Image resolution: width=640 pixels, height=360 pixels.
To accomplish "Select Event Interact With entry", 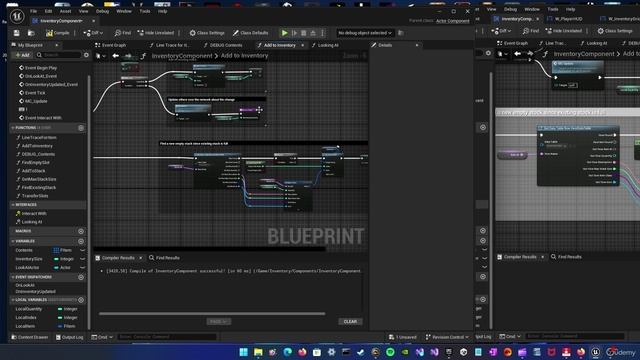I will 43,118.
